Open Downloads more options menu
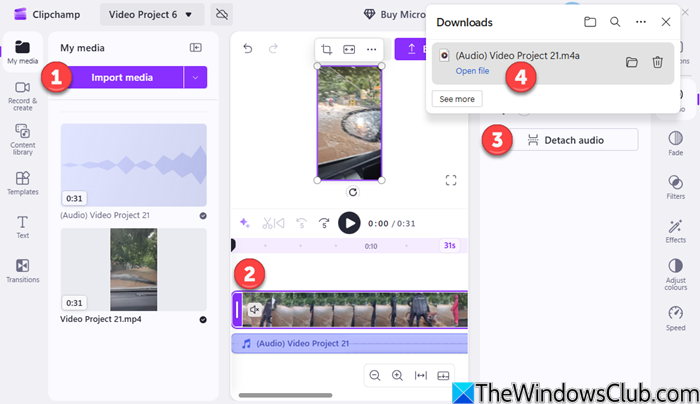700x404 pixels. coord(641,22)
